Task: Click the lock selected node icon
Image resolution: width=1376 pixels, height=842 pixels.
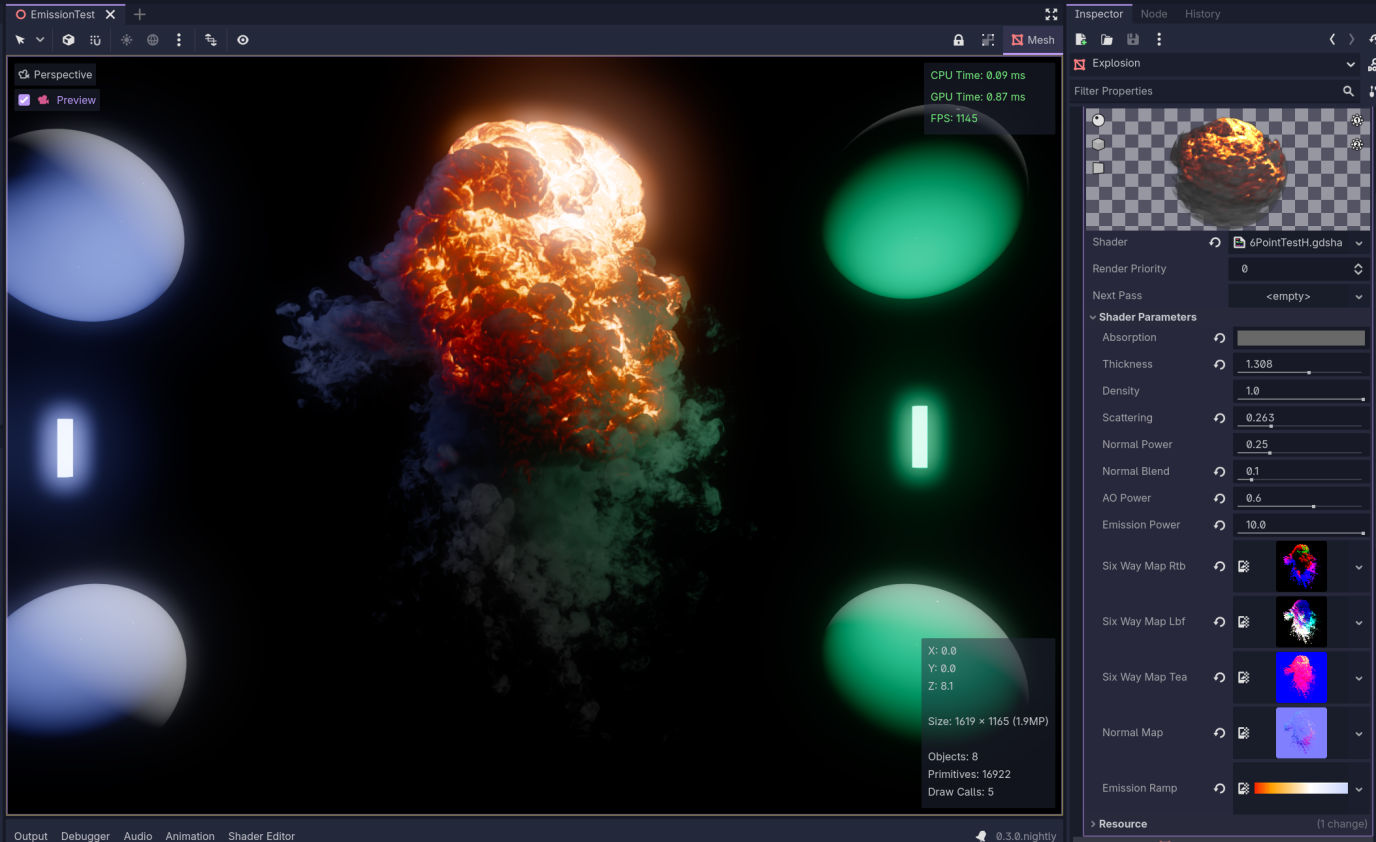Action: point(959,40)
